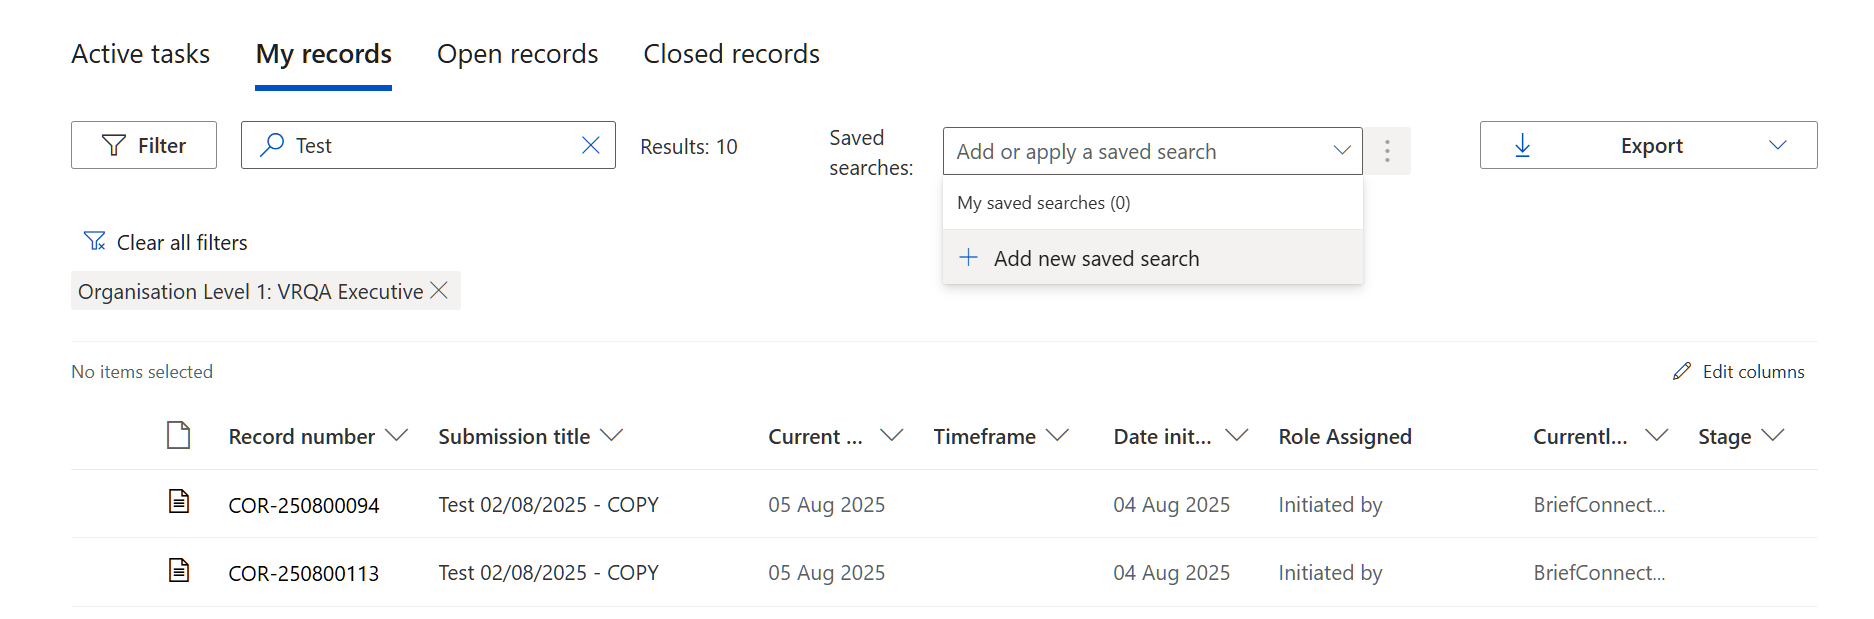Expand the Stage column menu

pyautogui.click(x=1773, y=436)
